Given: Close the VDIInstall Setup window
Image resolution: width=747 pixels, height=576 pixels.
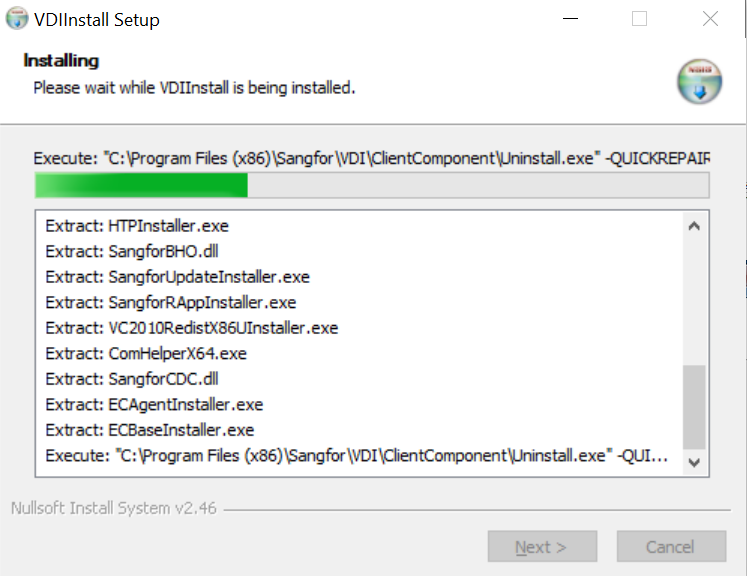Looking at the screenshot, I should pos(710,19).
